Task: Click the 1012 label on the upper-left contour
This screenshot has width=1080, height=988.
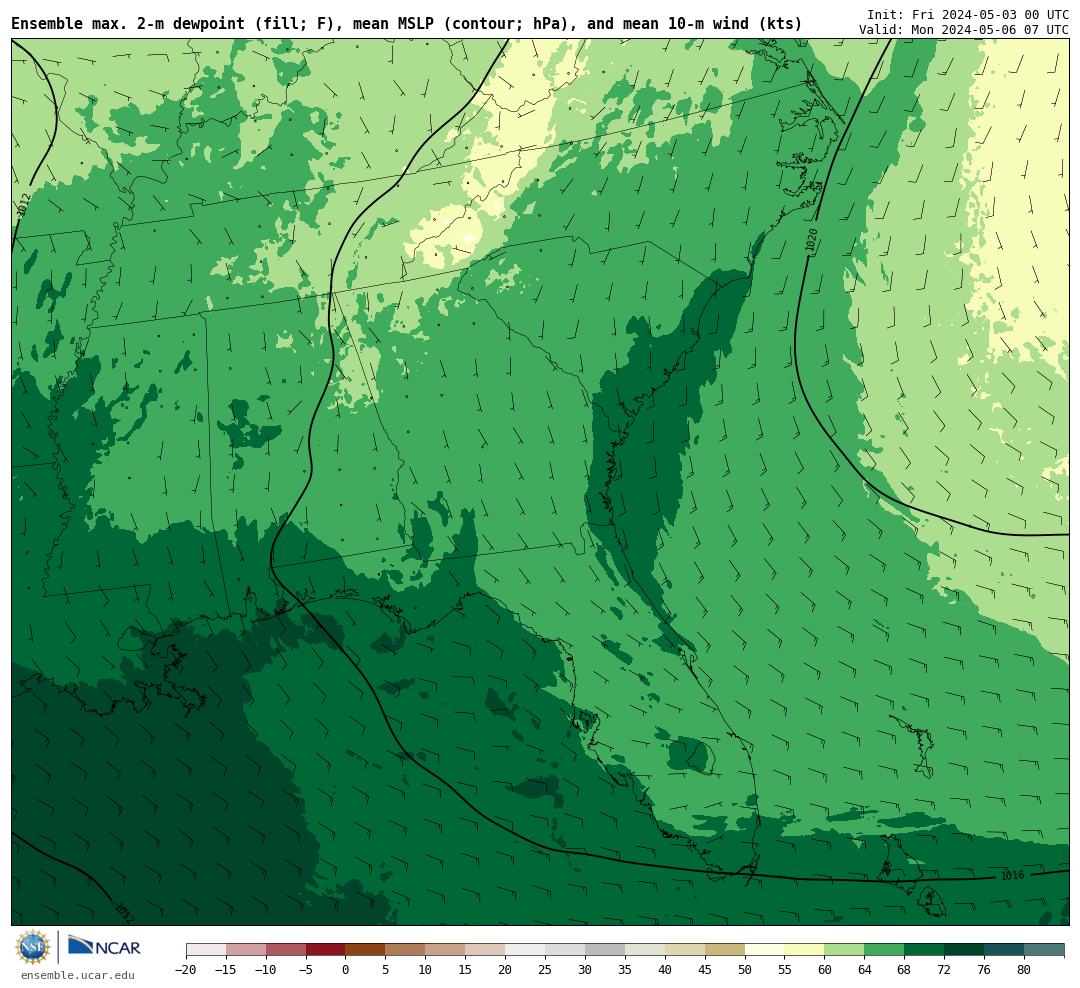Action: click(23, 205)
